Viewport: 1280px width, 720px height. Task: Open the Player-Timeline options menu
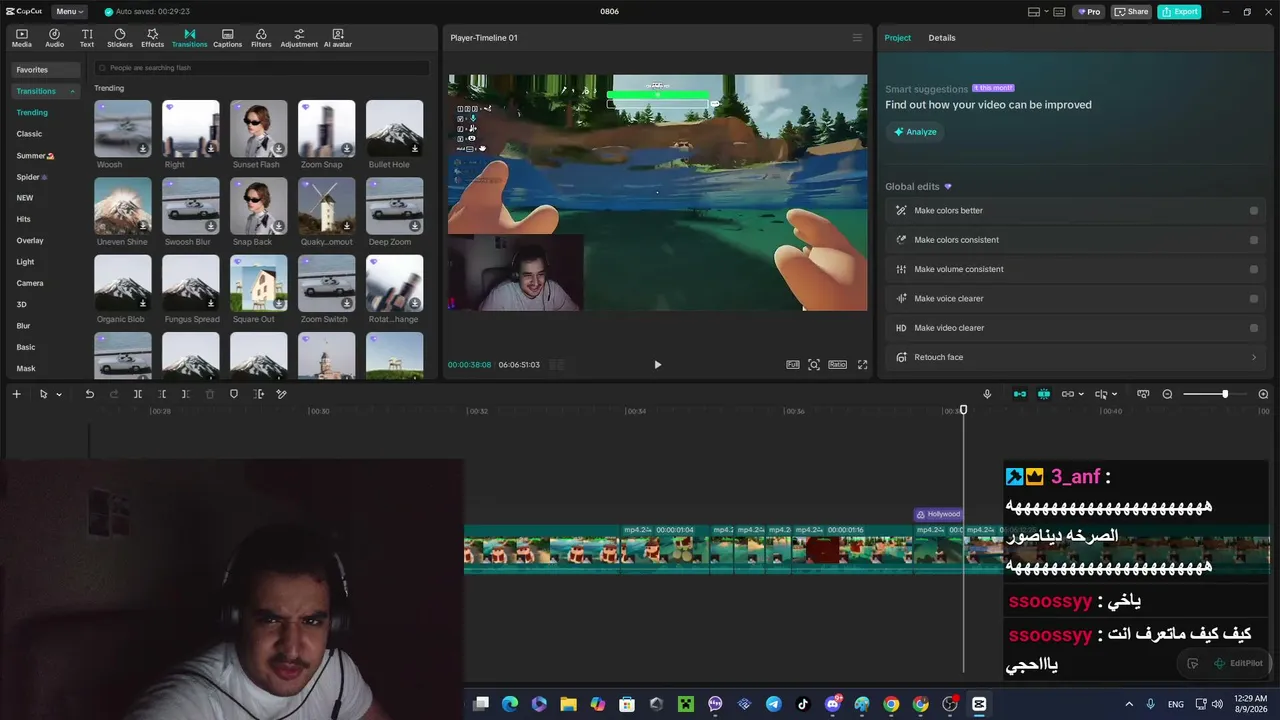point(857,38)
